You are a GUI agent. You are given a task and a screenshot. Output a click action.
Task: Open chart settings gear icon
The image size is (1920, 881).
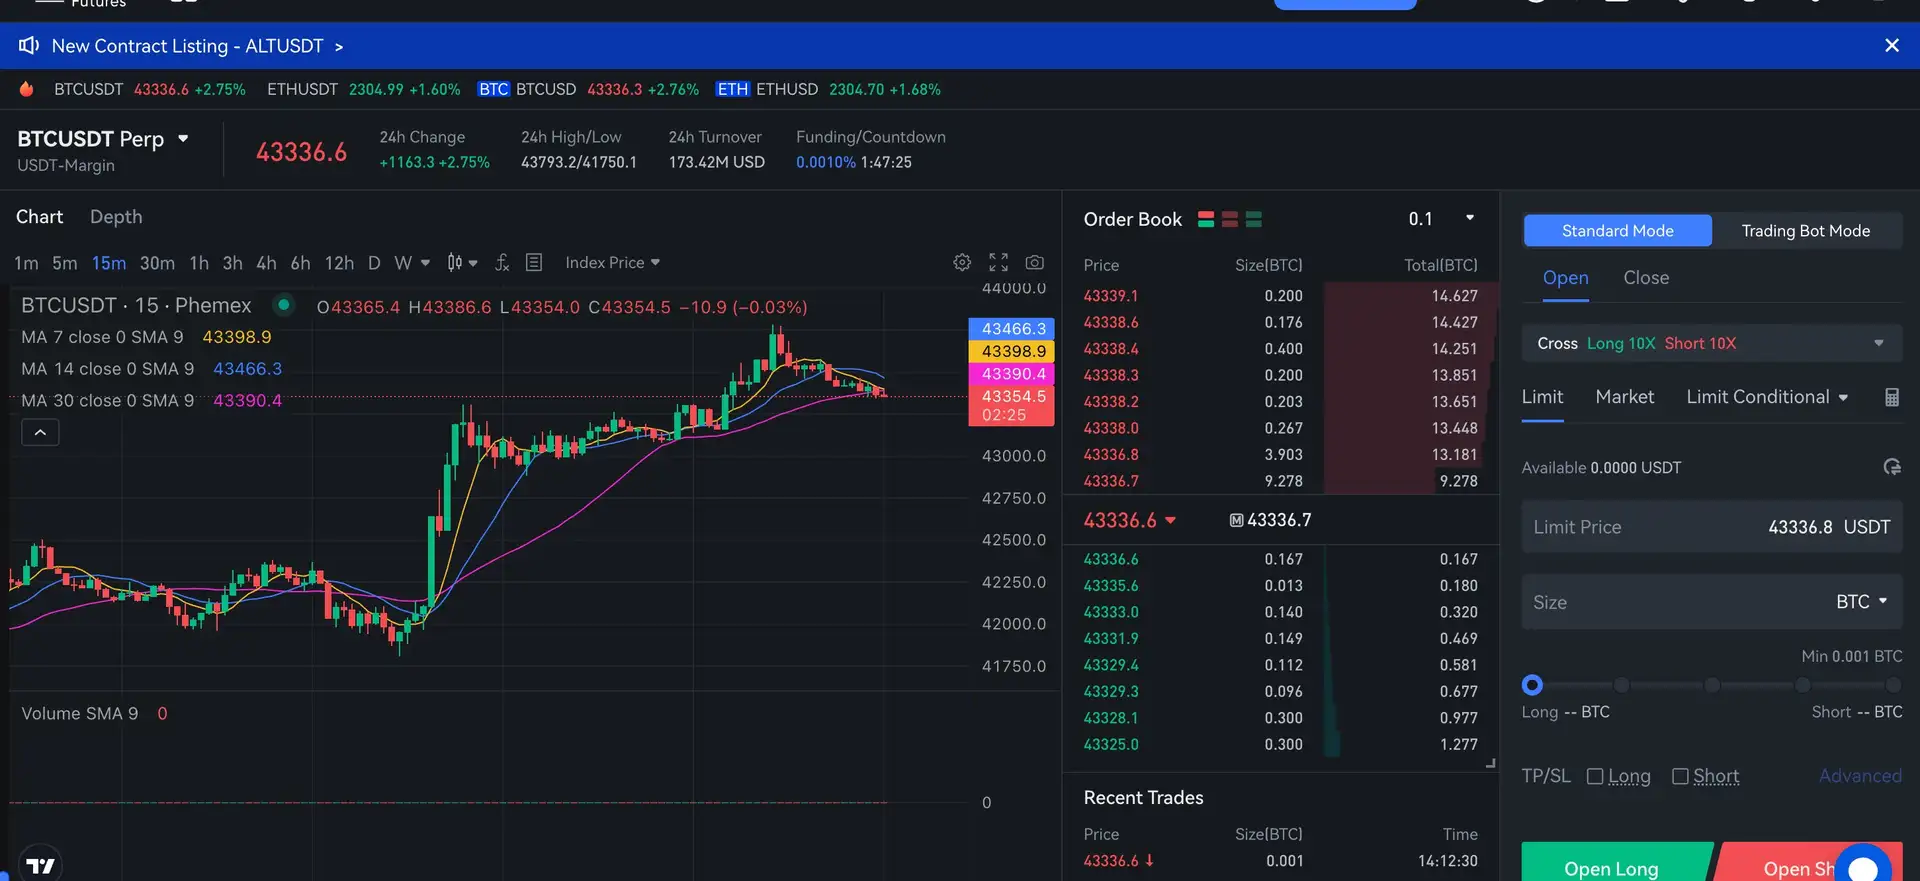coord(962,262)
